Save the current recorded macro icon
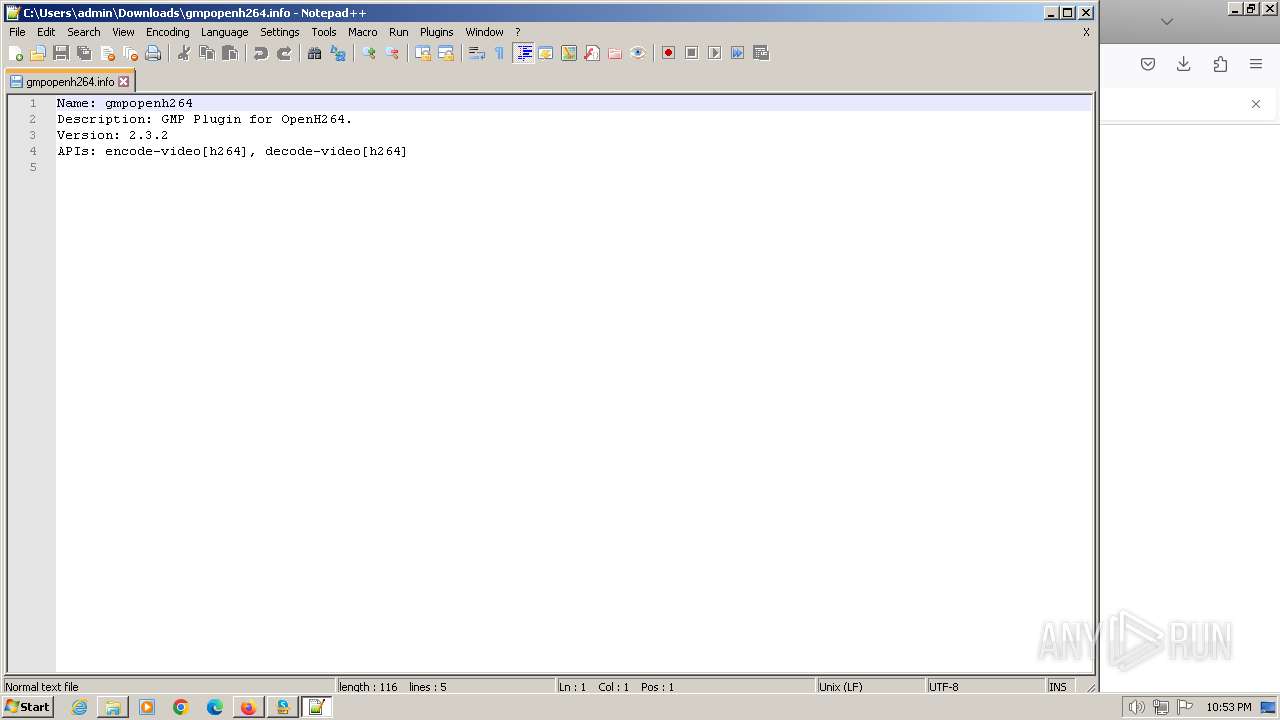Screen dimensions: 1280x720 click(x=761, y=53)
